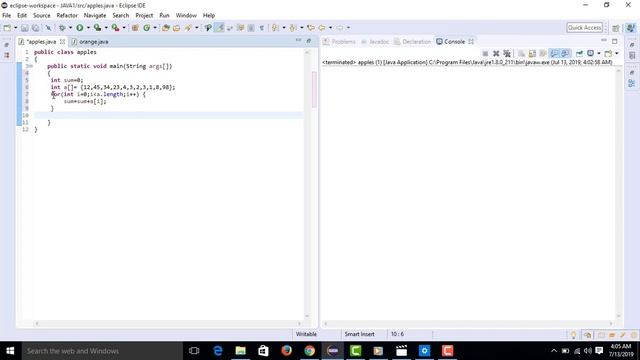Minimize the editor area icon
This screenshot has height=360, width=640.
pos(298,40)
